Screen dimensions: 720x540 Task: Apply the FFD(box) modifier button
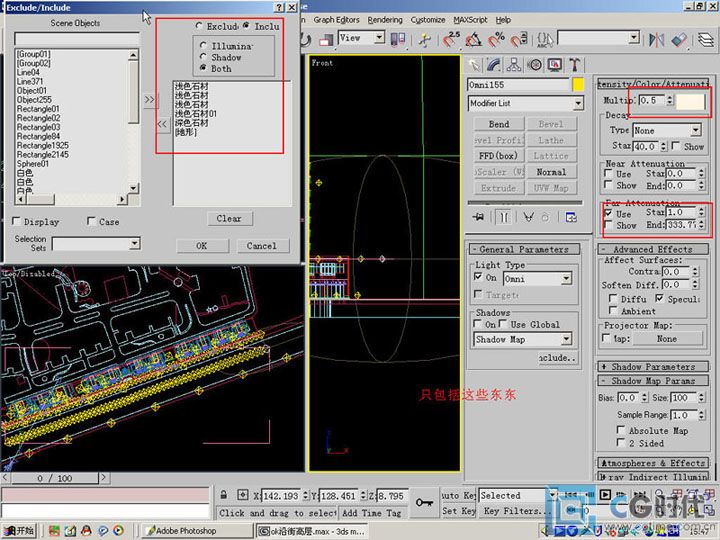[499, 156]
